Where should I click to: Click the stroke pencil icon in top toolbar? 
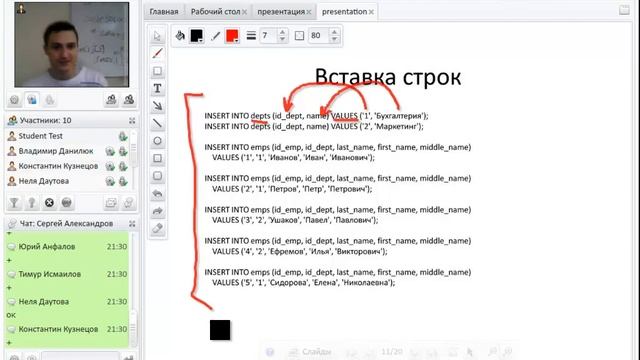point(216,36)
